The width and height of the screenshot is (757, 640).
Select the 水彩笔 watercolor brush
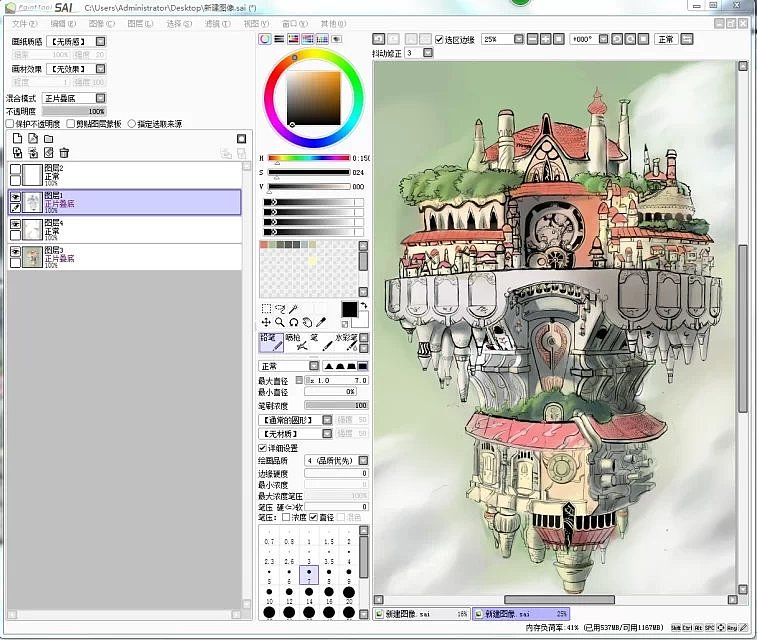coord(346,342)
